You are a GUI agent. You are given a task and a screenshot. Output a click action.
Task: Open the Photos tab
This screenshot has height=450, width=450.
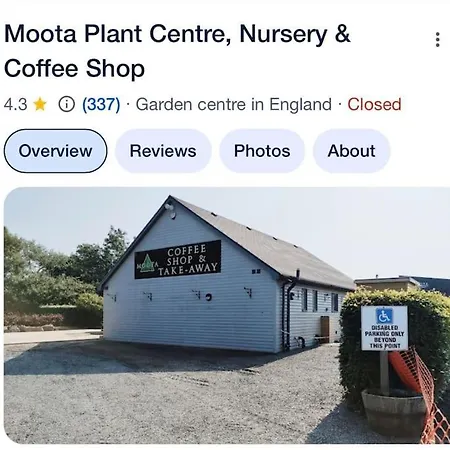(x=262, y=151)
